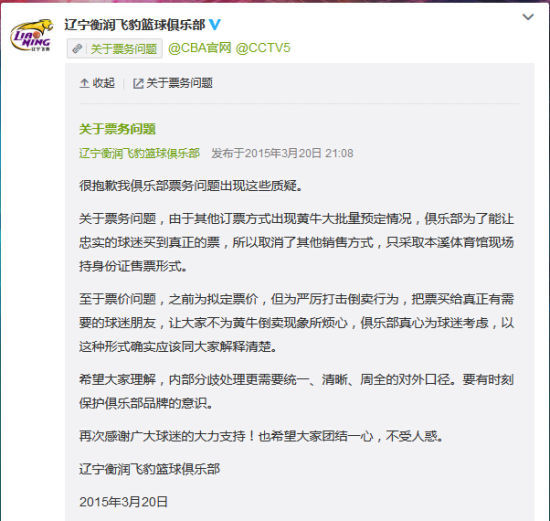
Task: Visit the @CCTV5 mention
Action: [x=263, y=48]
